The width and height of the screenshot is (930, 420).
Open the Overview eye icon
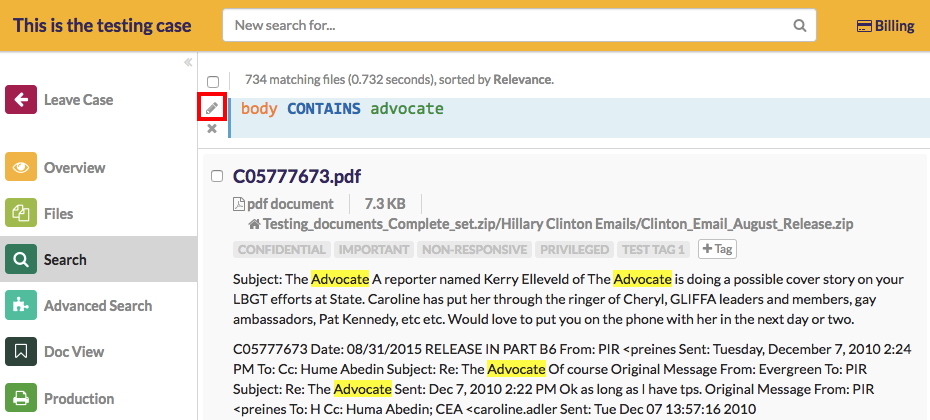[21, 168]
